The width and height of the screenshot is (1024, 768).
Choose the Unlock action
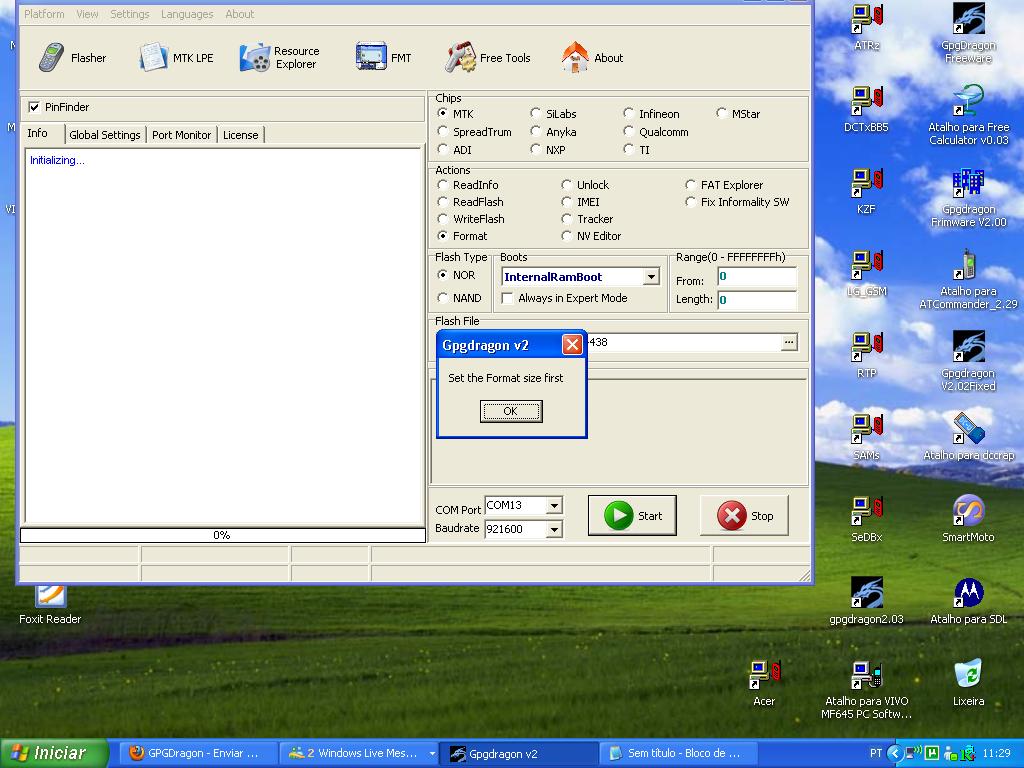click(566, 185)
